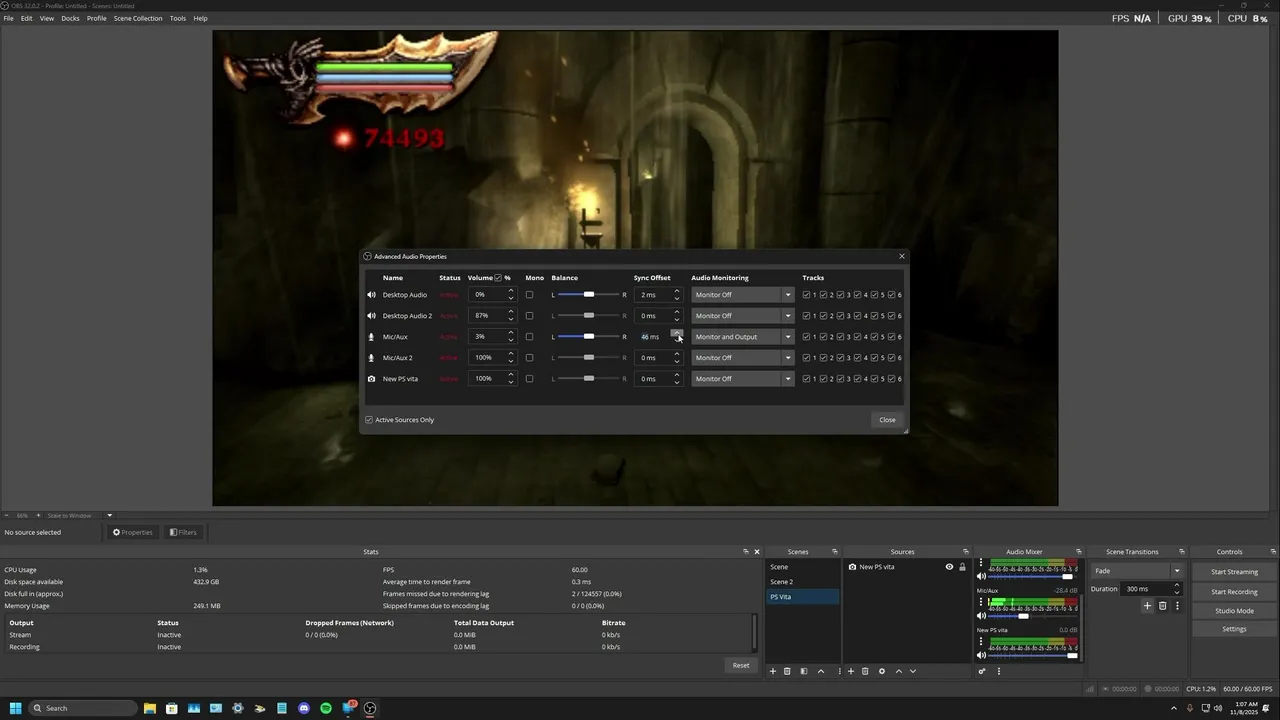Add a scene transition with plus icon
Image resolution: width=1280 pixels, height=720 pixels.
click(1148, 605)
